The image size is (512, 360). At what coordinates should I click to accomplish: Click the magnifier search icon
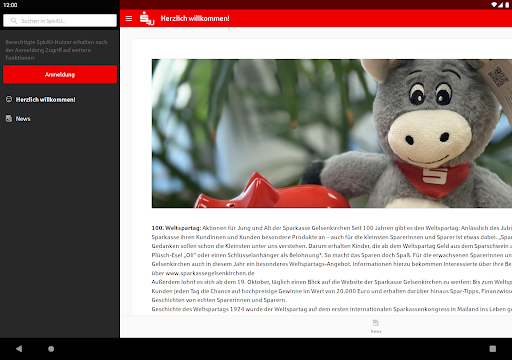(x=14, y=21)
